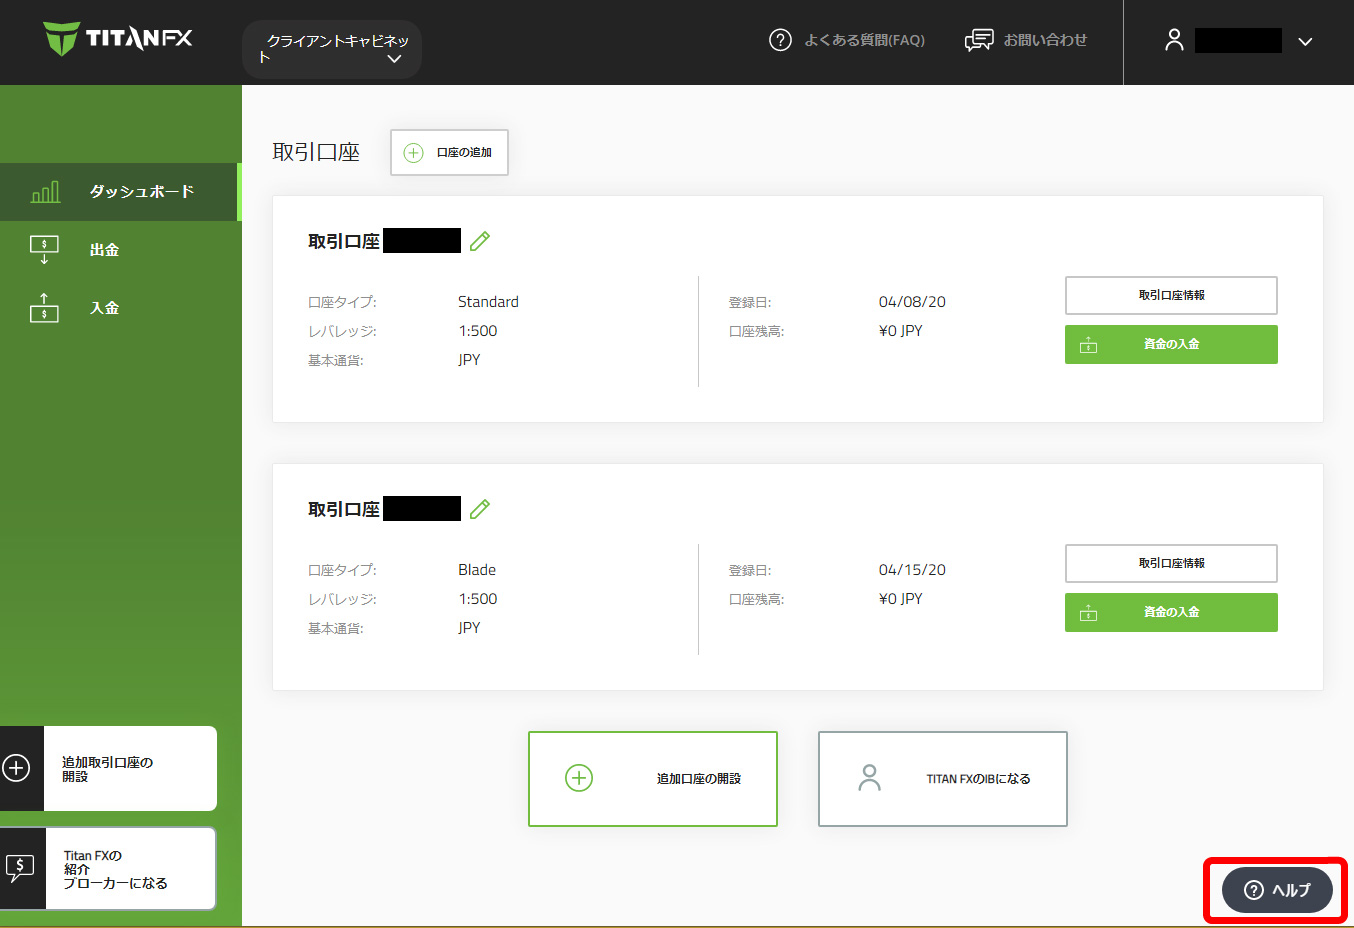This screenshot has height=928, width=1354.
Task: Open the お問い合わせ contact link
Action: click(x=1045, y=40)
